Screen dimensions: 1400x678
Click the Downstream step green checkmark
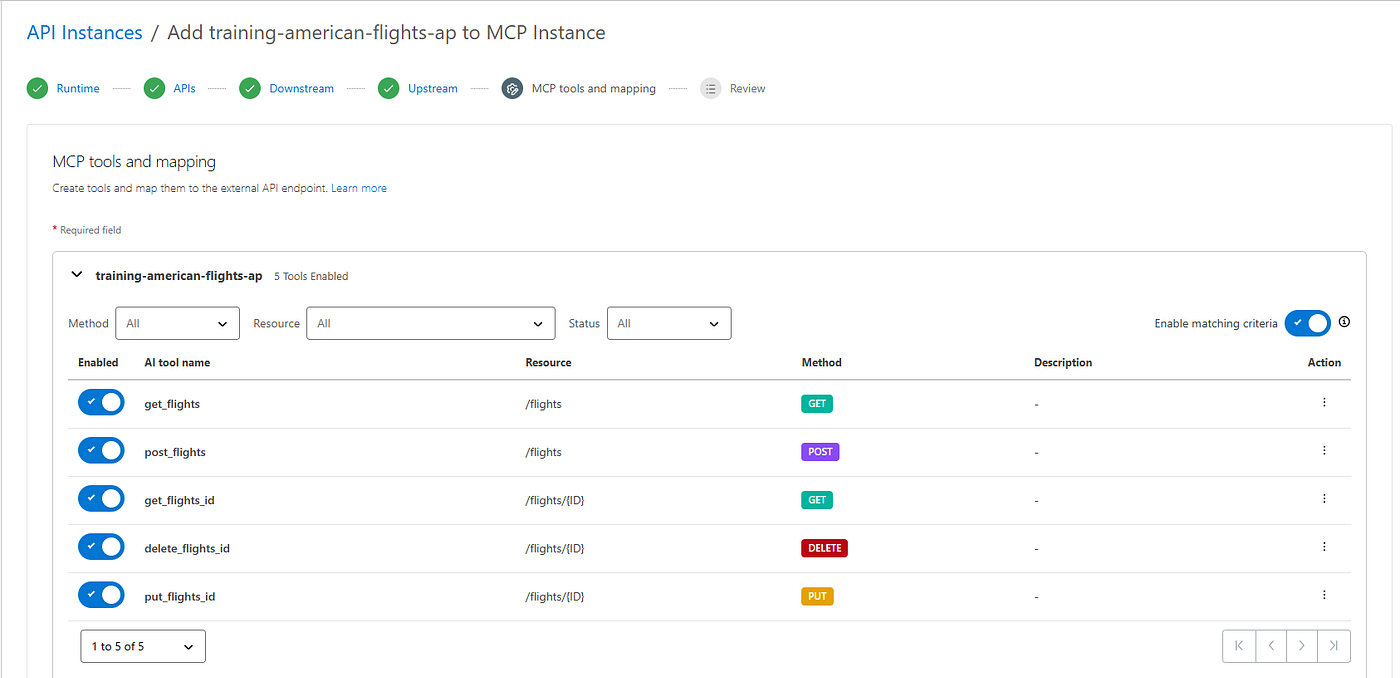(250, 88)
